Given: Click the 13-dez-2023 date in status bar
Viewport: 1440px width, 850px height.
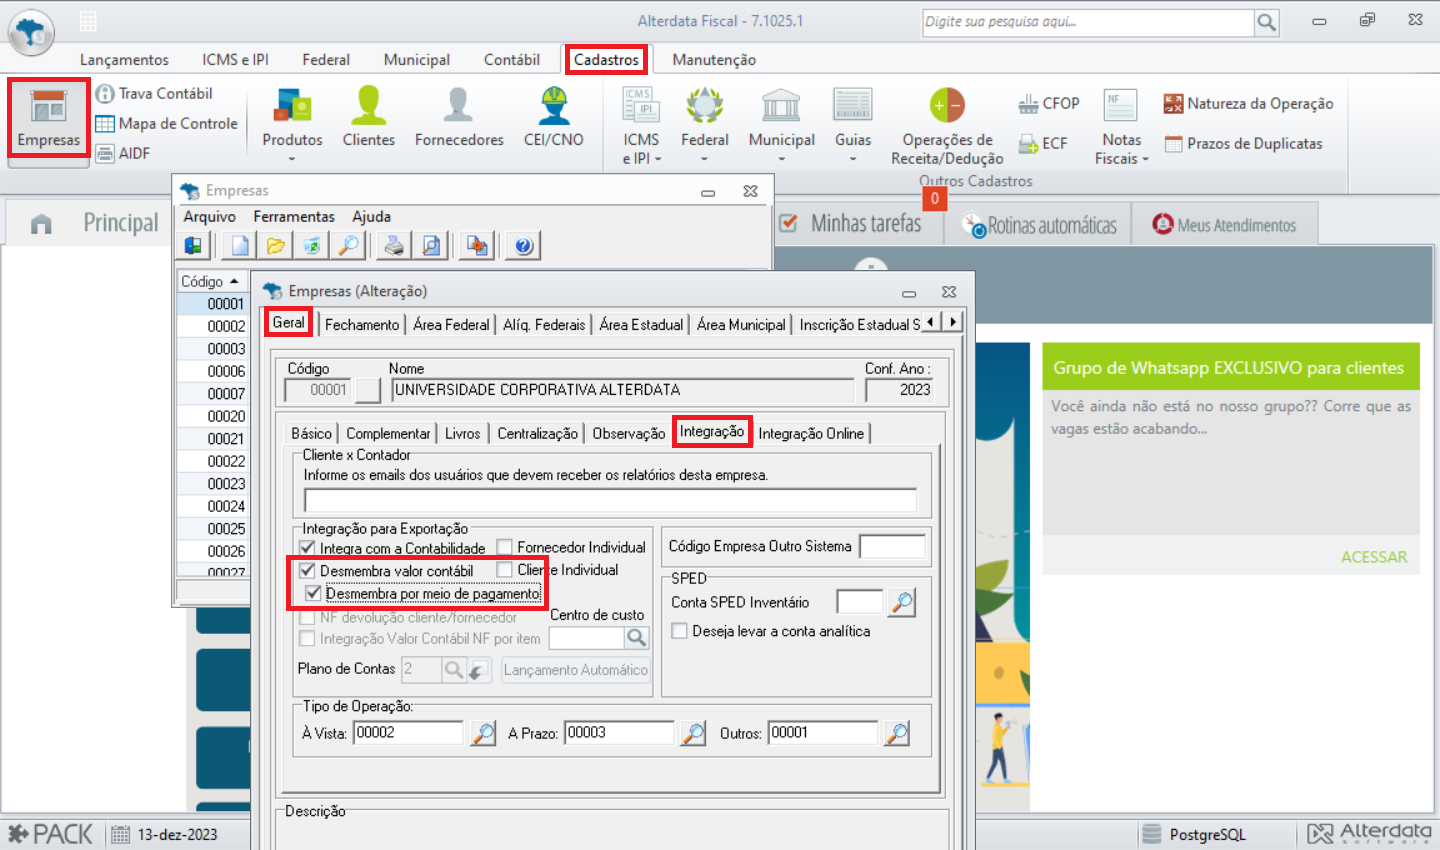Looking at the screenshot, I should tap(177, 834).
